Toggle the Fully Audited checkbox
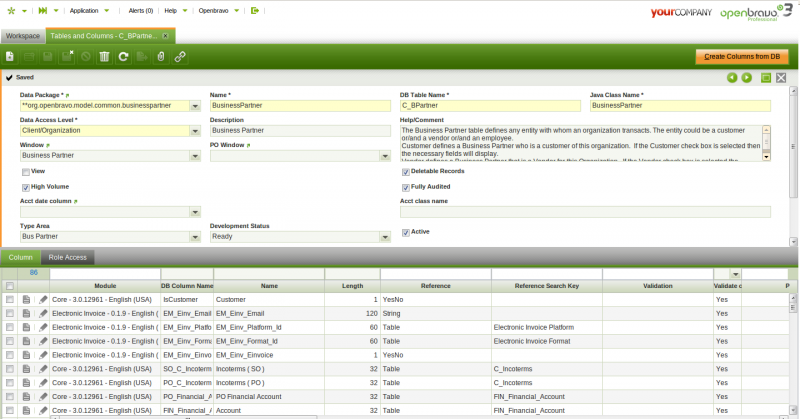Screen dimensions: 800x419 (405, 187)
